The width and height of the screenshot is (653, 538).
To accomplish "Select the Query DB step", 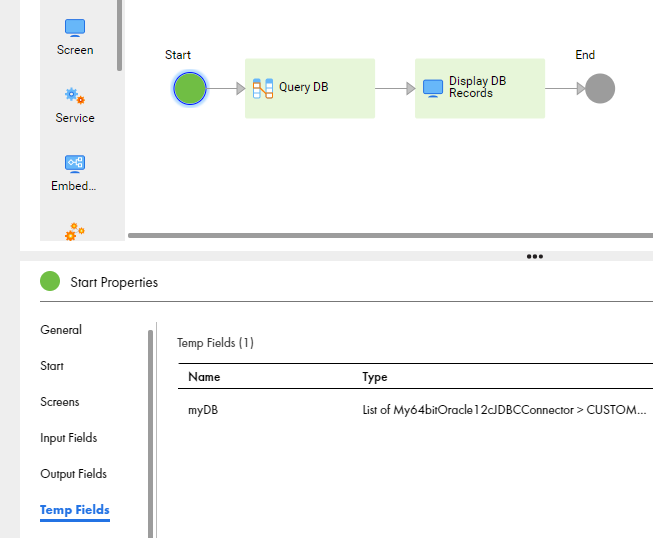I will click(x=310, y=88).
